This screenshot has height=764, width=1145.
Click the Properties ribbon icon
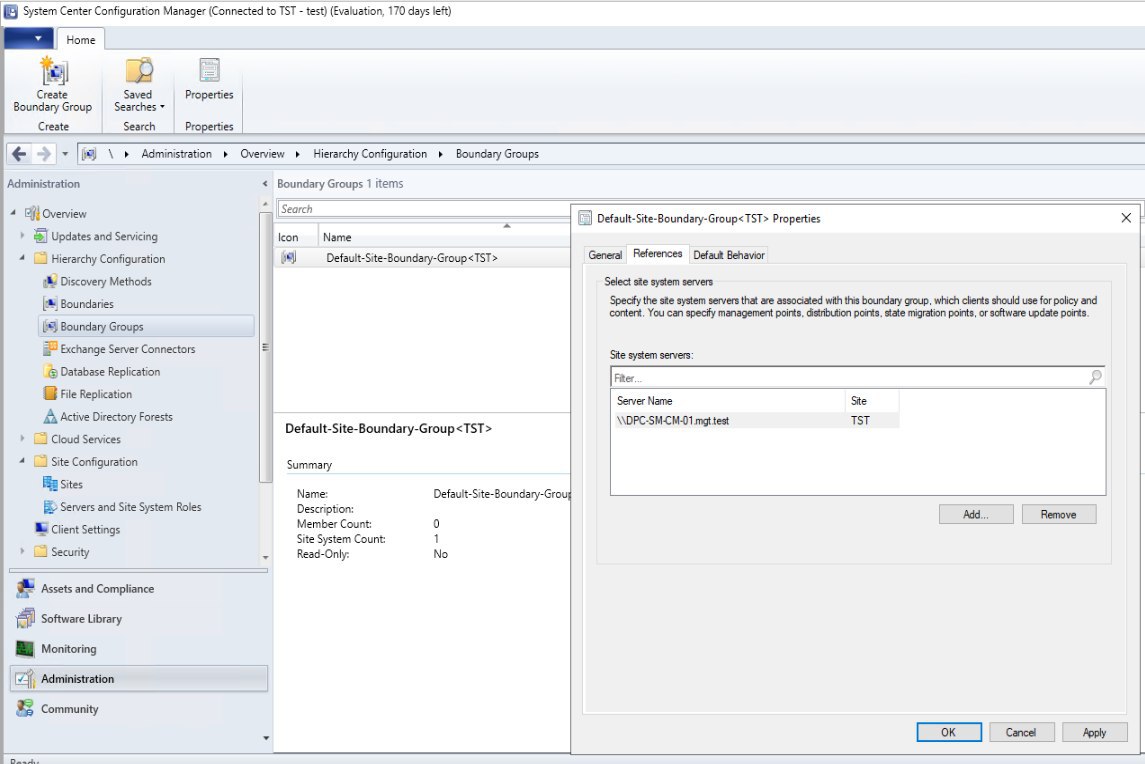pyautogui.click(x=209, y=70)
